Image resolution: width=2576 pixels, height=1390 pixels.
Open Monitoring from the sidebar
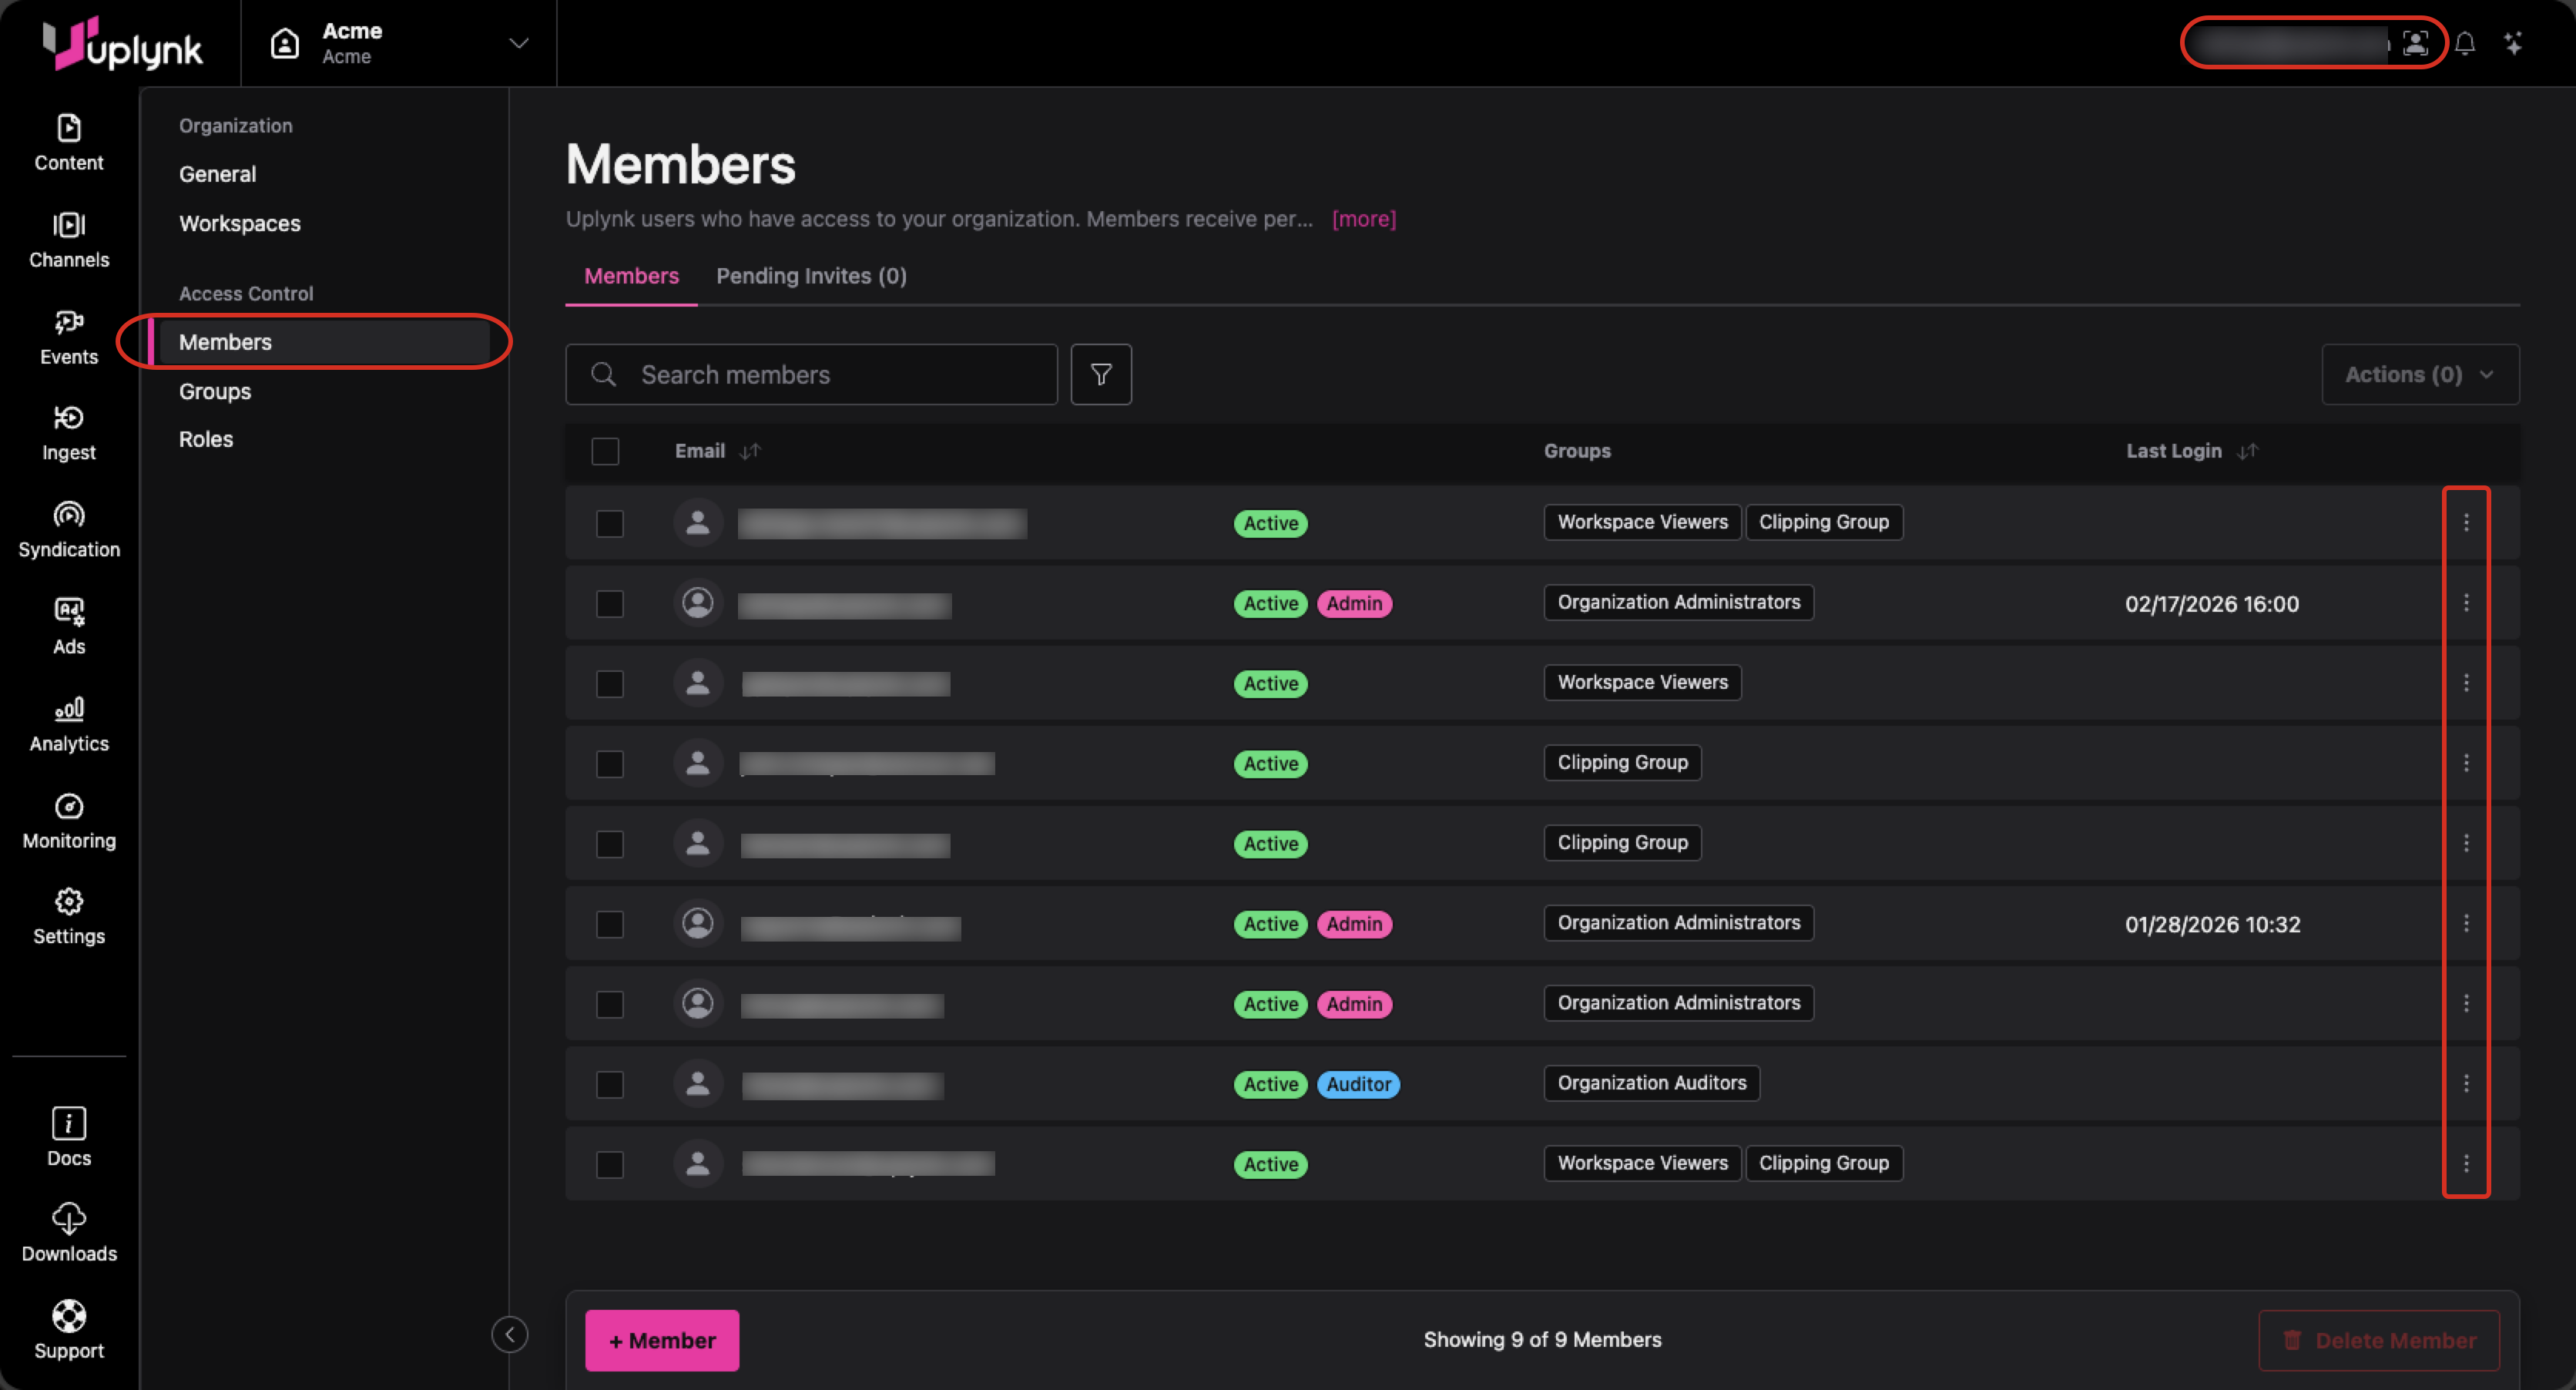[x=68, y=821]
